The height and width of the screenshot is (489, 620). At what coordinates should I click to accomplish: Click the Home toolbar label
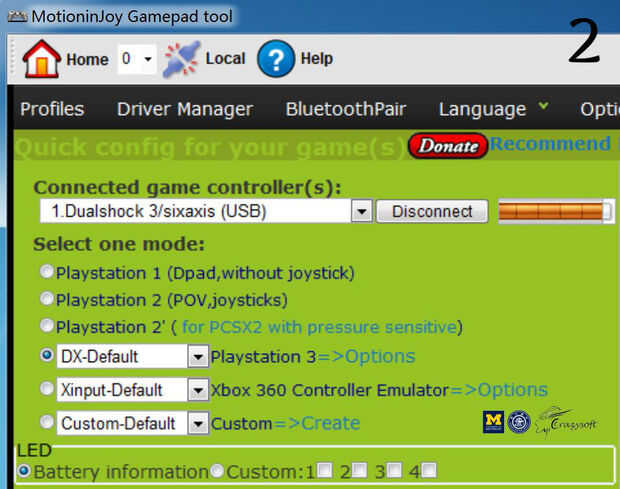(x=87, y=59)
